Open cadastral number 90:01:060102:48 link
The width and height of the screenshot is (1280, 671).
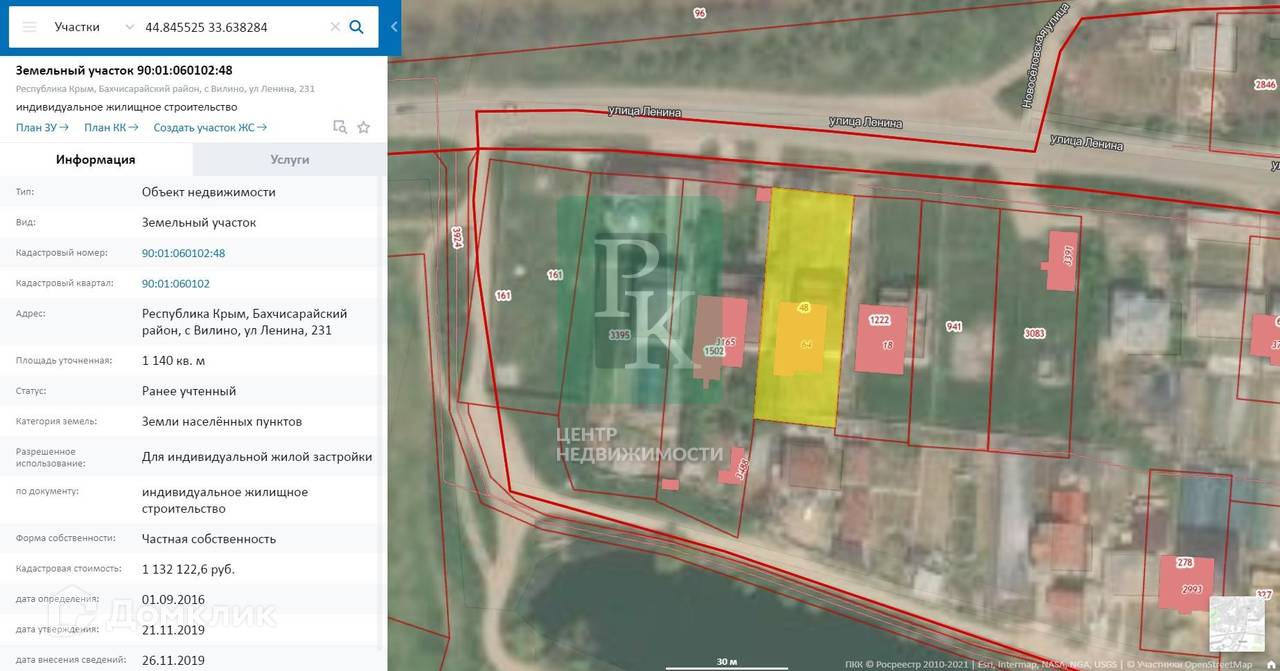(x=183, y=253)
